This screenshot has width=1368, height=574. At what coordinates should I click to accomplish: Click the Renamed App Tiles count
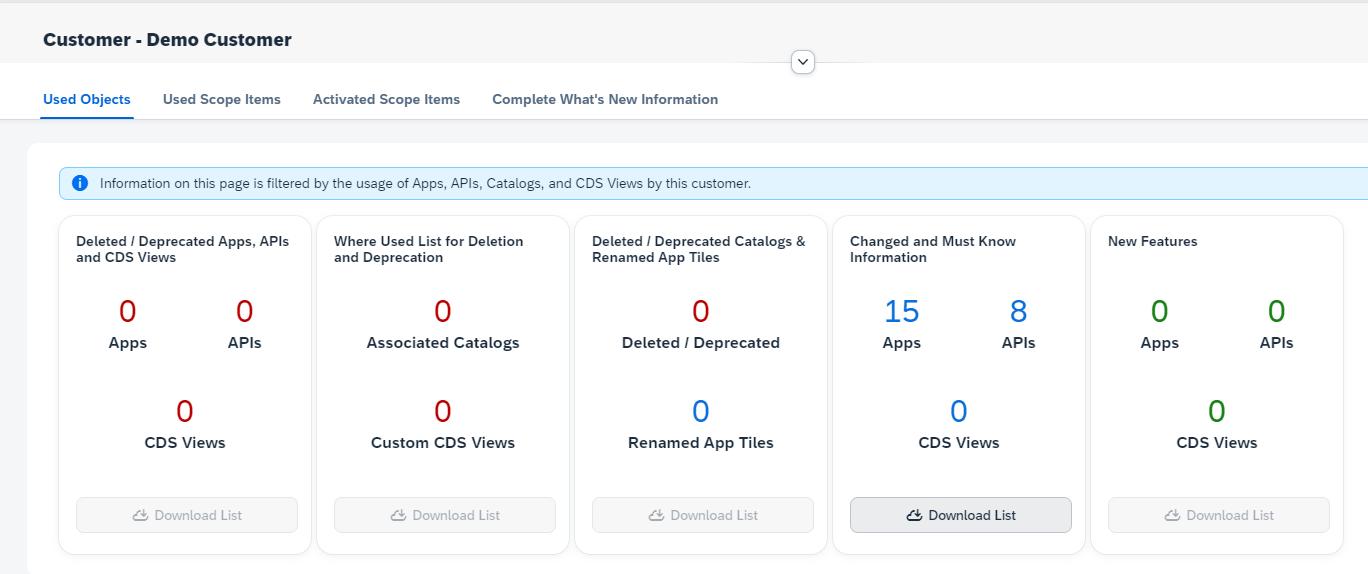pos(700,412)
